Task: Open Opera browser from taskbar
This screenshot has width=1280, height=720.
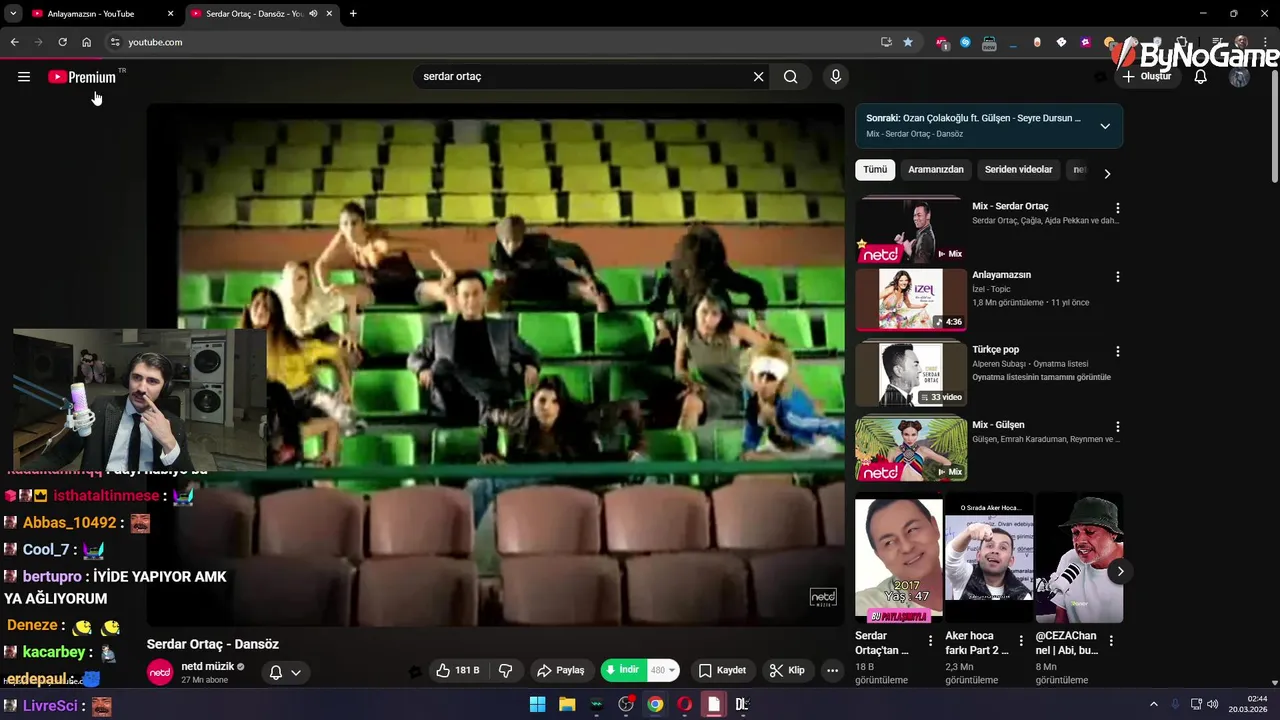Action: point(685,704)
